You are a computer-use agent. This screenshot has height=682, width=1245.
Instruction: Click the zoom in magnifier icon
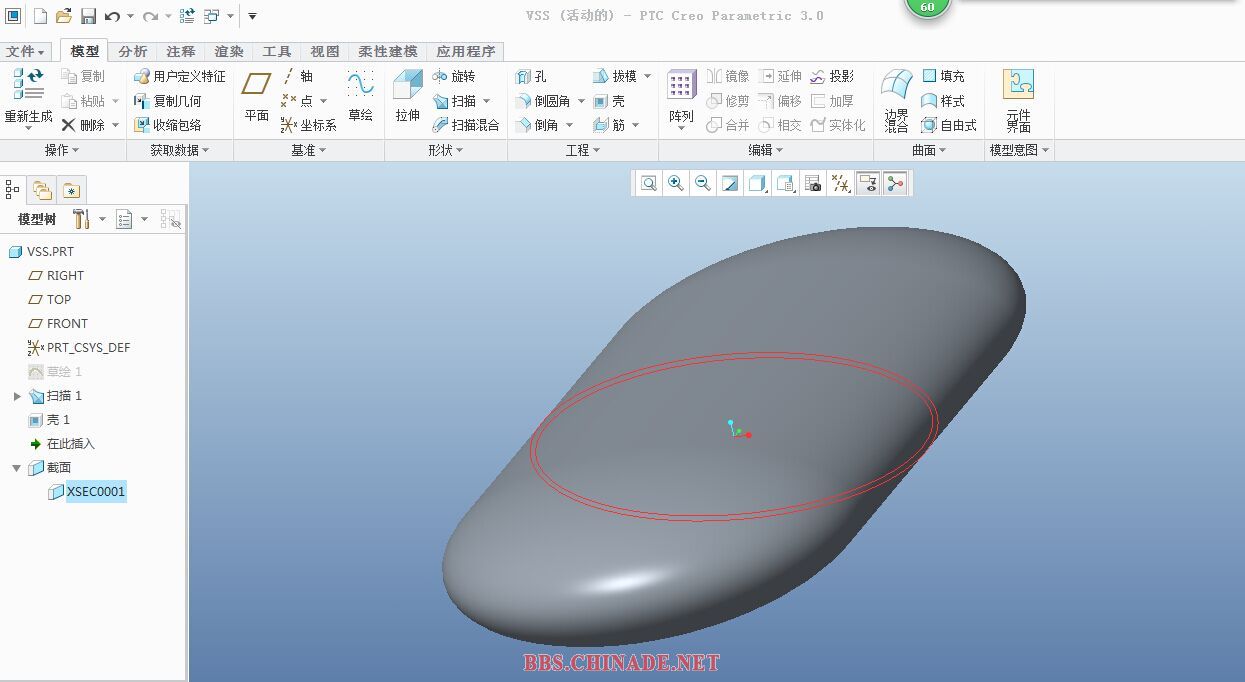coord(676,183)
